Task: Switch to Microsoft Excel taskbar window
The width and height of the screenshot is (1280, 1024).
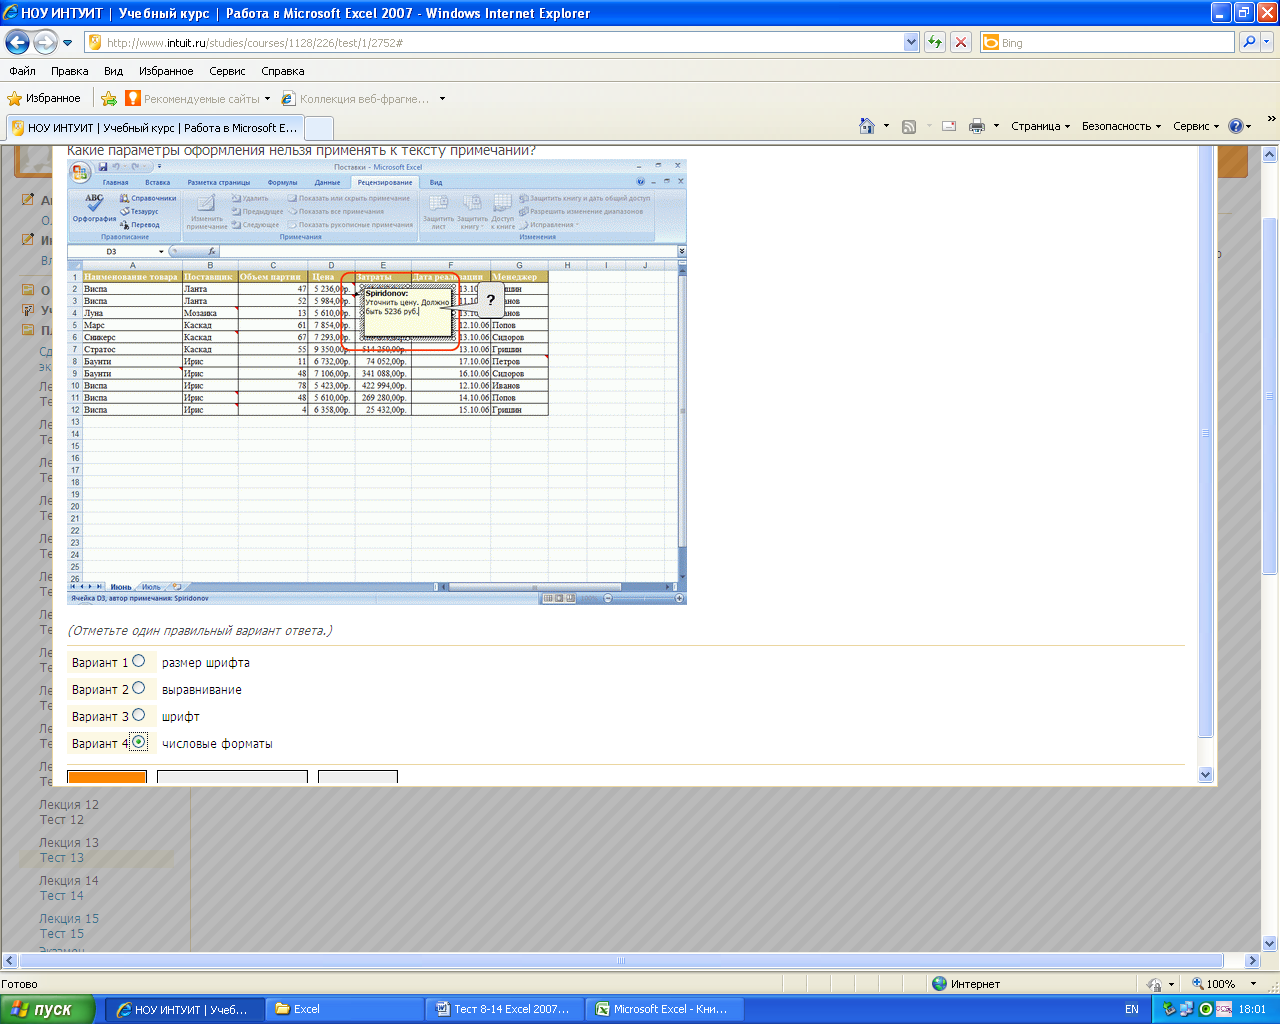Action: pyautogui.click(x=665, y=1009)
